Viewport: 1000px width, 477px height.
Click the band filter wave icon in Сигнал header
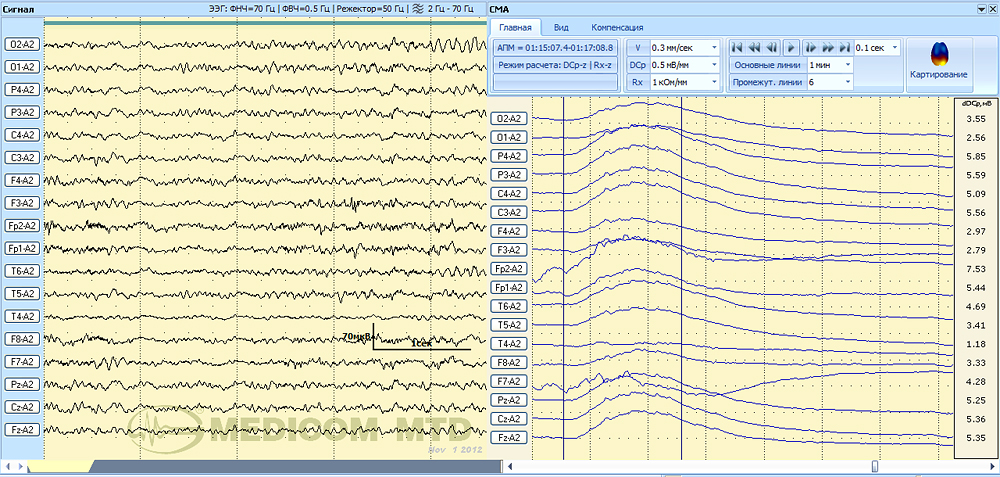click(418, 9)
